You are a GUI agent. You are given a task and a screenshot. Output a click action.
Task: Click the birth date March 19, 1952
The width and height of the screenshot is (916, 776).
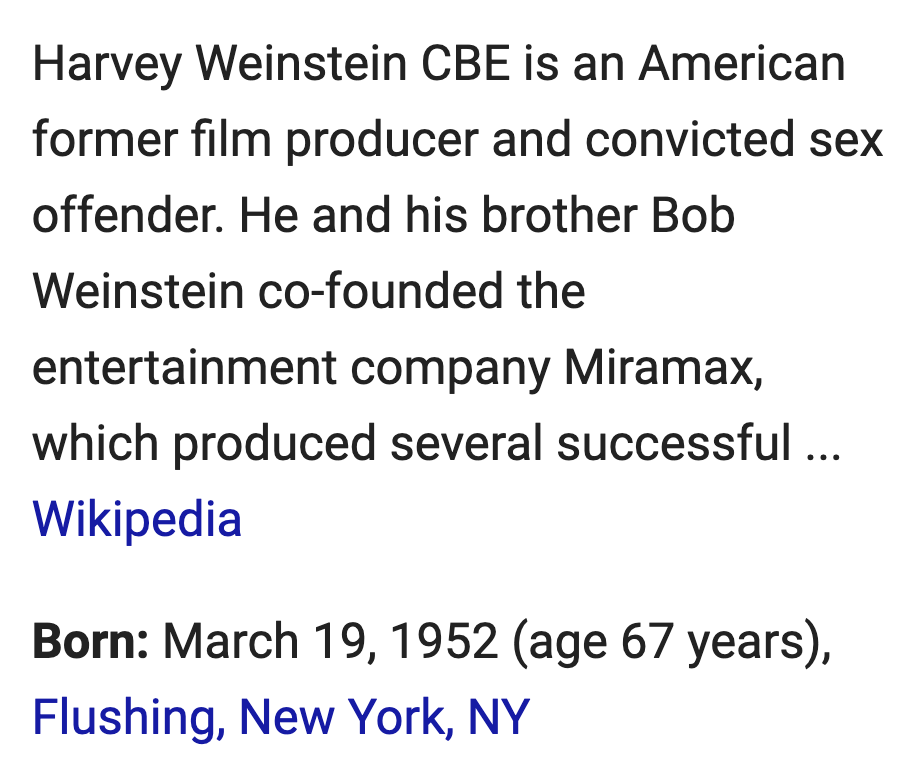pyautogui.click(x=330, y=642)
